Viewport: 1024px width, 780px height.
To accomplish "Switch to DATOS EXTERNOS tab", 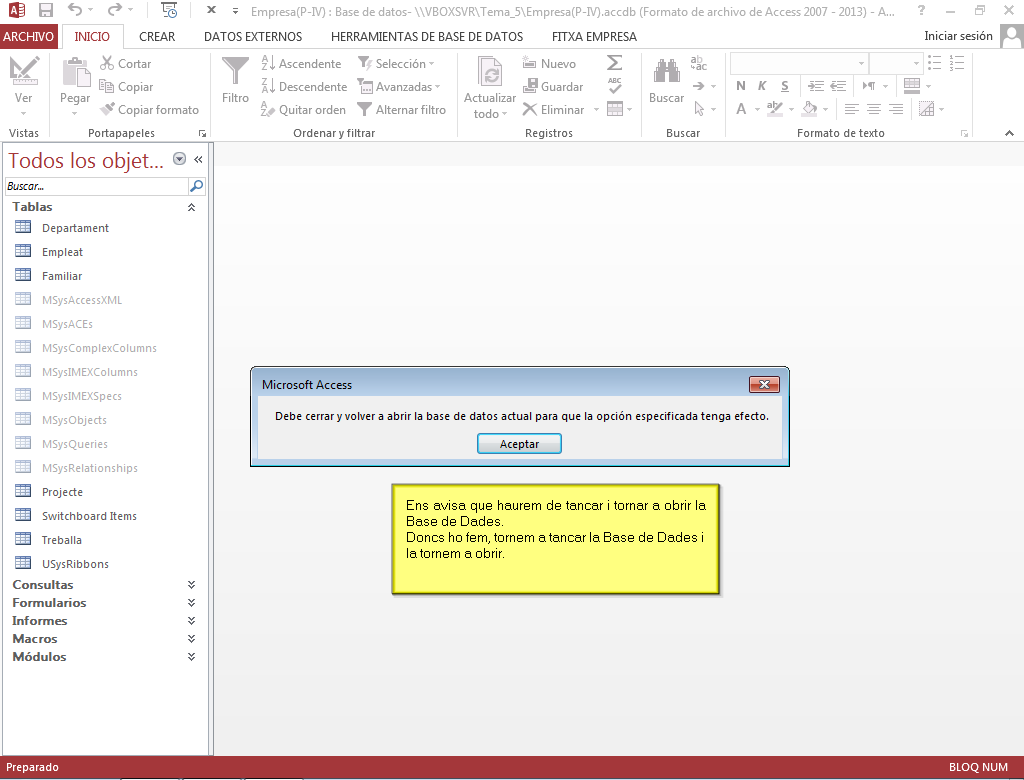I will click(x=253, y=37).
